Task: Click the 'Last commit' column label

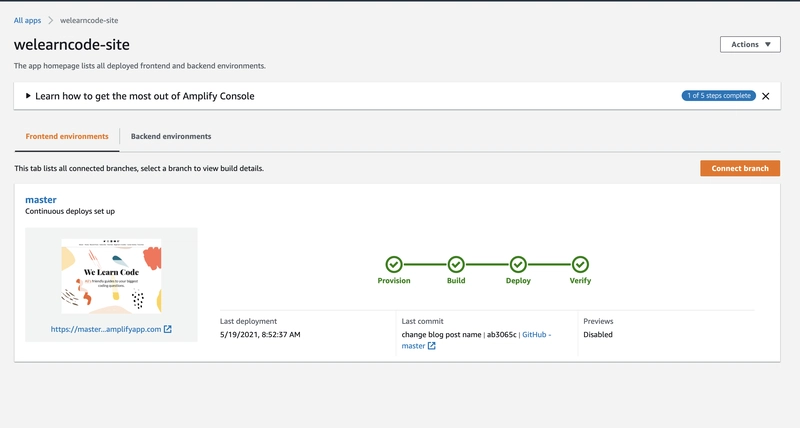Action: (x=422, y=321)
